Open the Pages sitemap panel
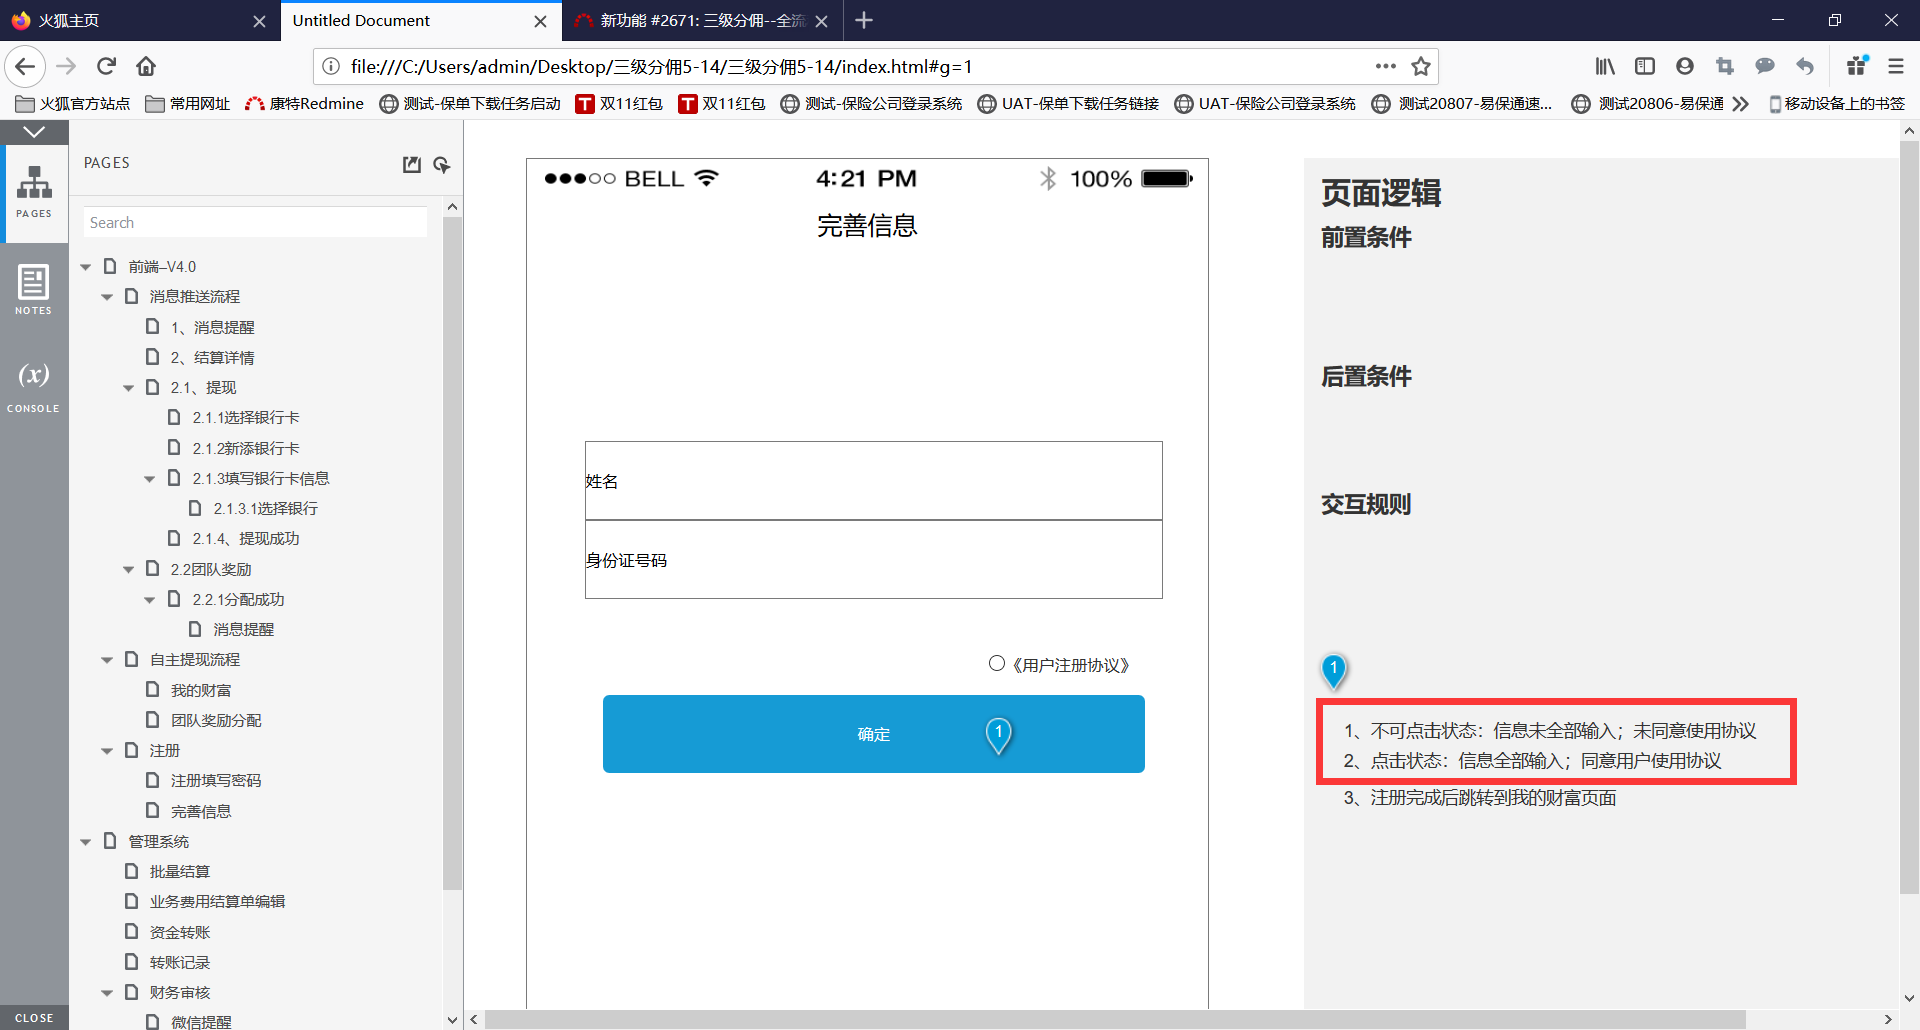Image resolution: width=1920 pixels, height=1030 pixels. [34, 192]
